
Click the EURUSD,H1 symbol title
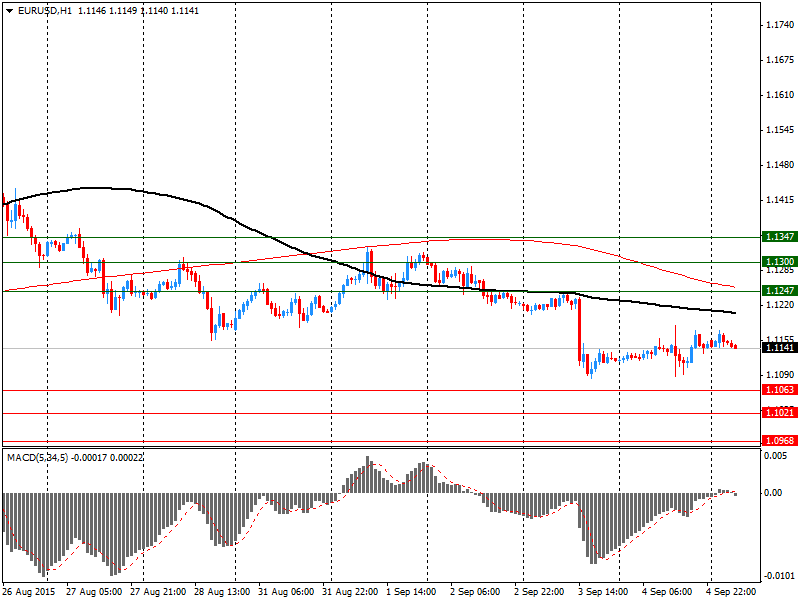(x=44, y=11)
